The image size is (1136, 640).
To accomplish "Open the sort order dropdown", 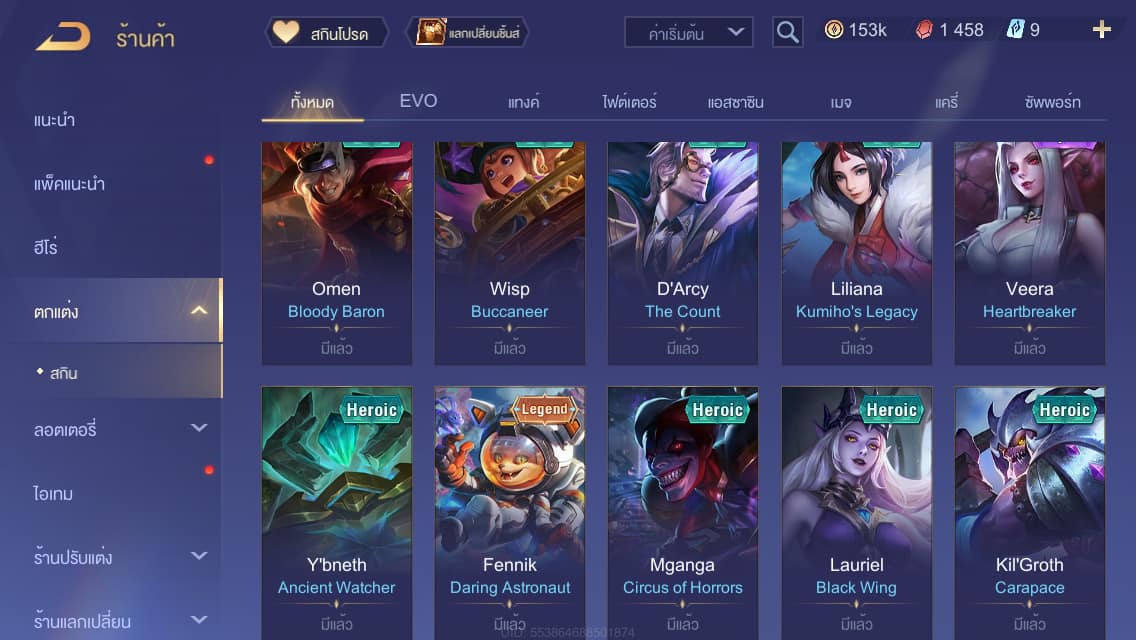I will [x=688, y=32].
